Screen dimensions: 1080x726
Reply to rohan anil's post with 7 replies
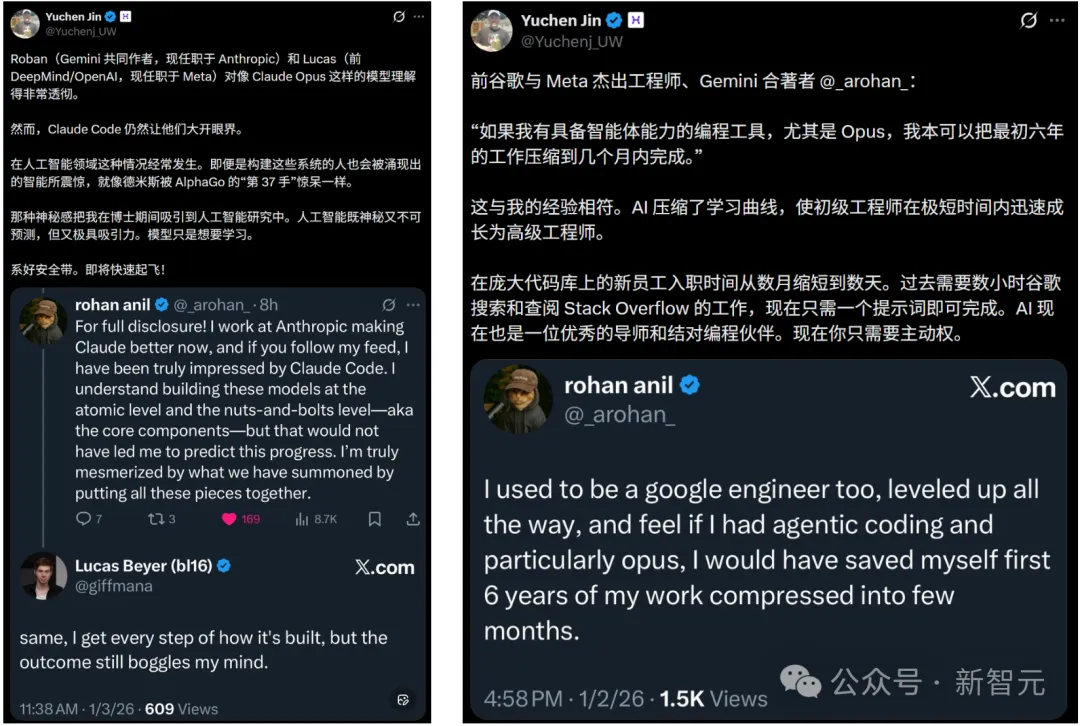(x=83, y=519)
